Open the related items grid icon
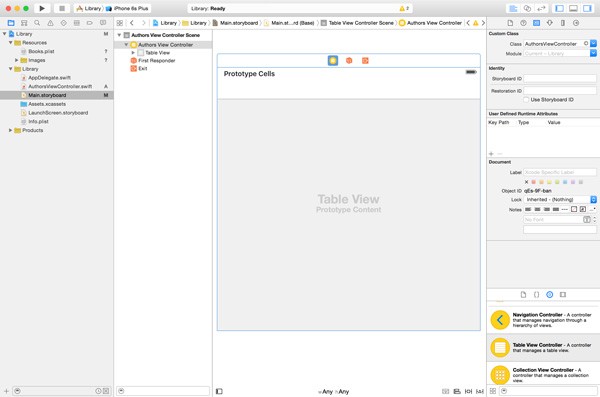 (x=120, y=23)
